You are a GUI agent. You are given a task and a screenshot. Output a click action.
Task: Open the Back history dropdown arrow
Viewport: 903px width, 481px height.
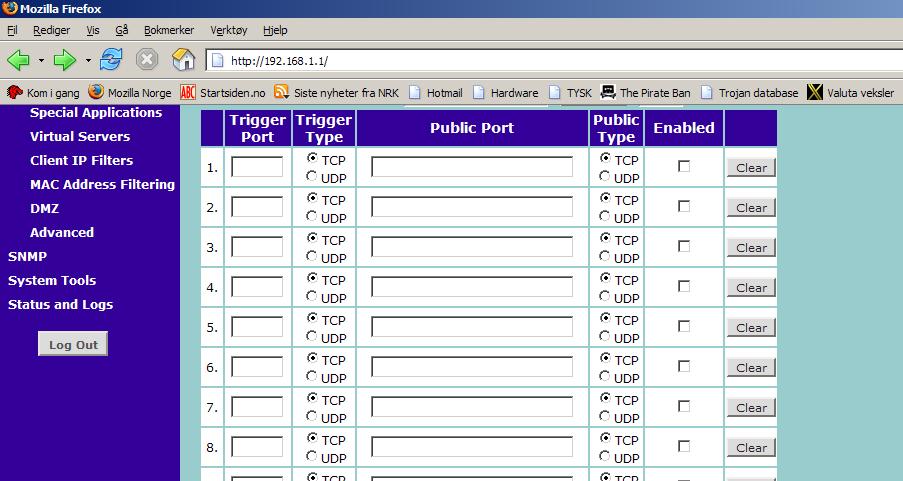click(41, 60)
